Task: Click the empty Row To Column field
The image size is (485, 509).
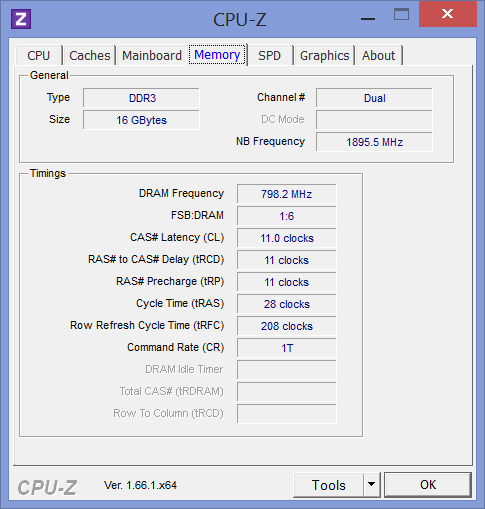Action: click(287, 414)
